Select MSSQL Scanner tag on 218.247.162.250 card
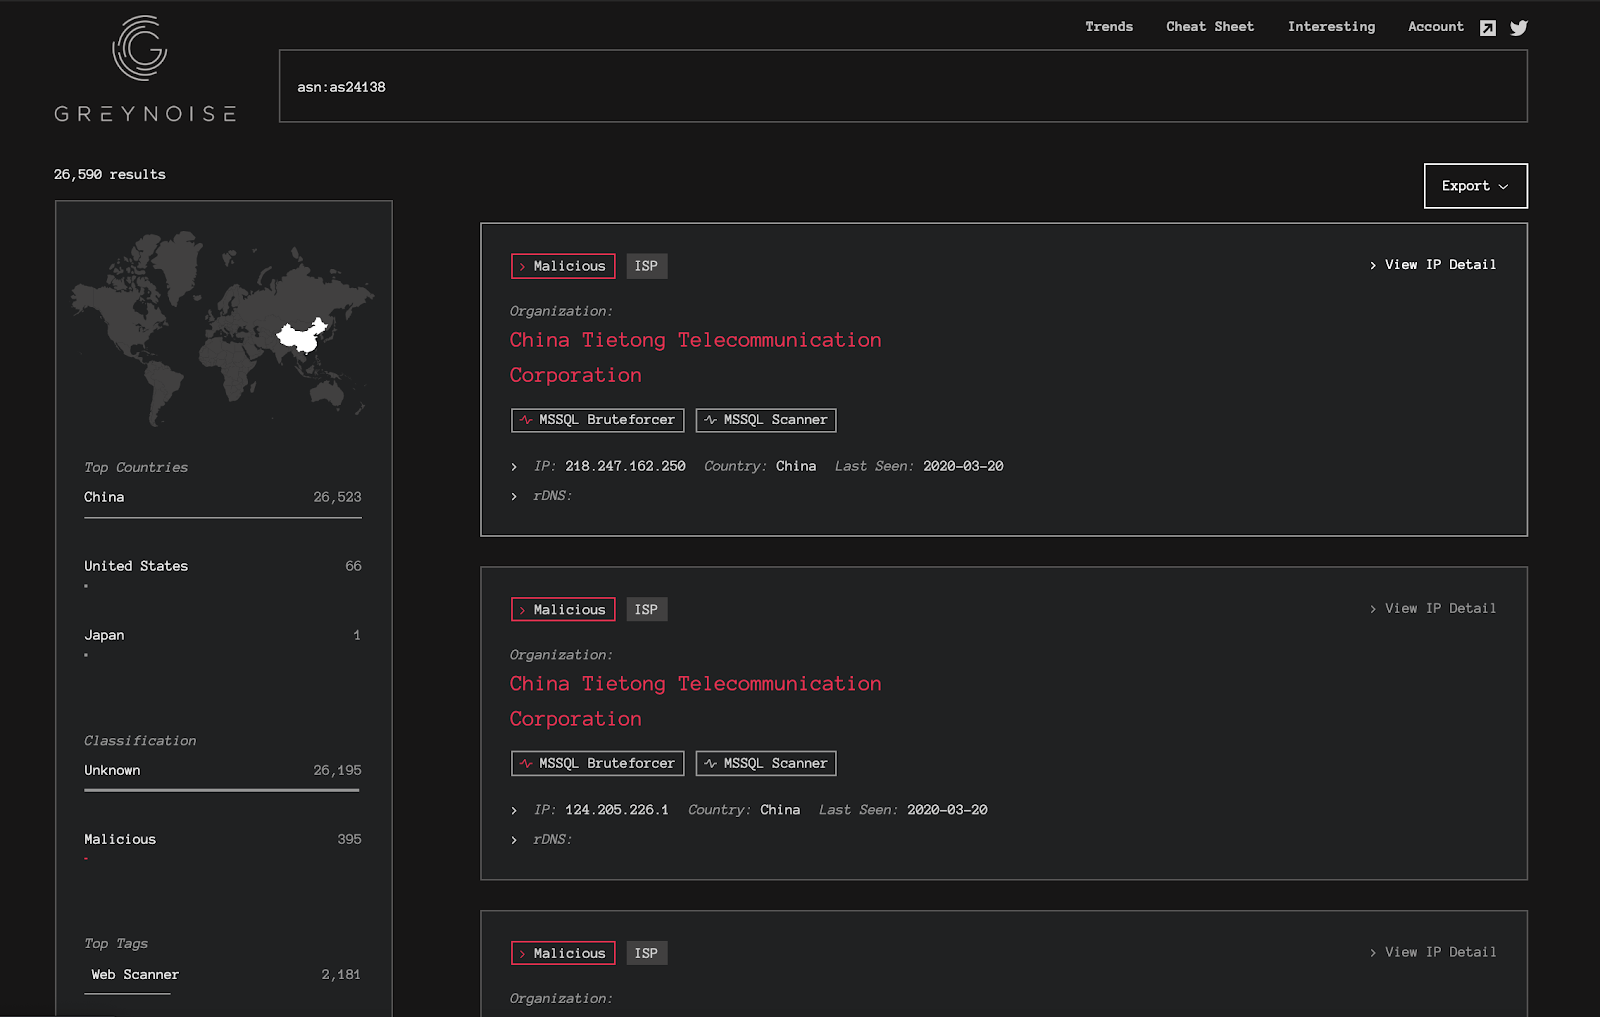Viewport: 1600px width, 1017px height. [x=766, y=420]
